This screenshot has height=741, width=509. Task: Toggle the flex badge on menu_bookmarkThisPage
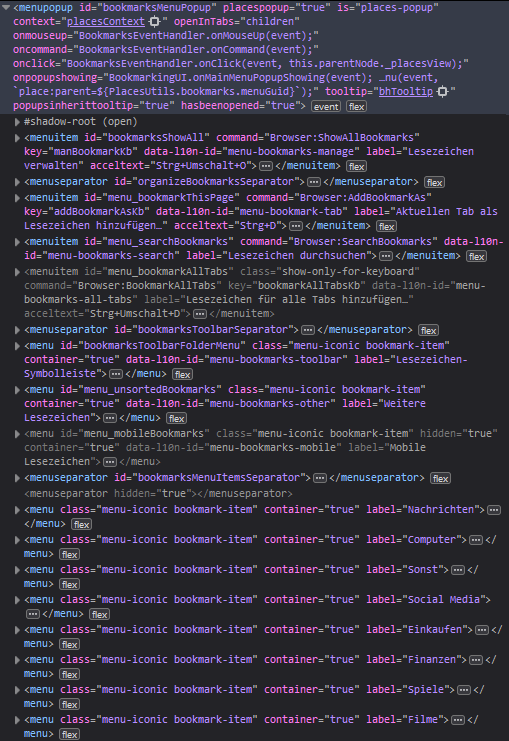(x=386, y=226)
